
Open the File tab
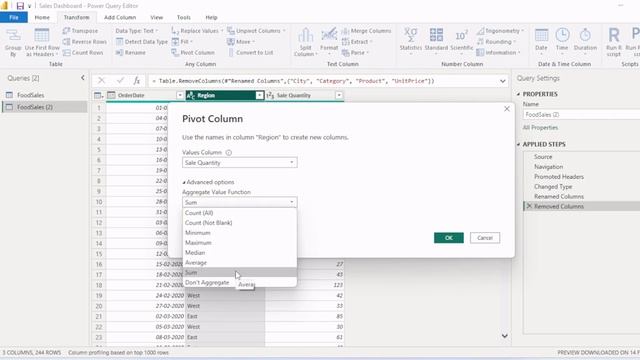[x=14, y=18]
